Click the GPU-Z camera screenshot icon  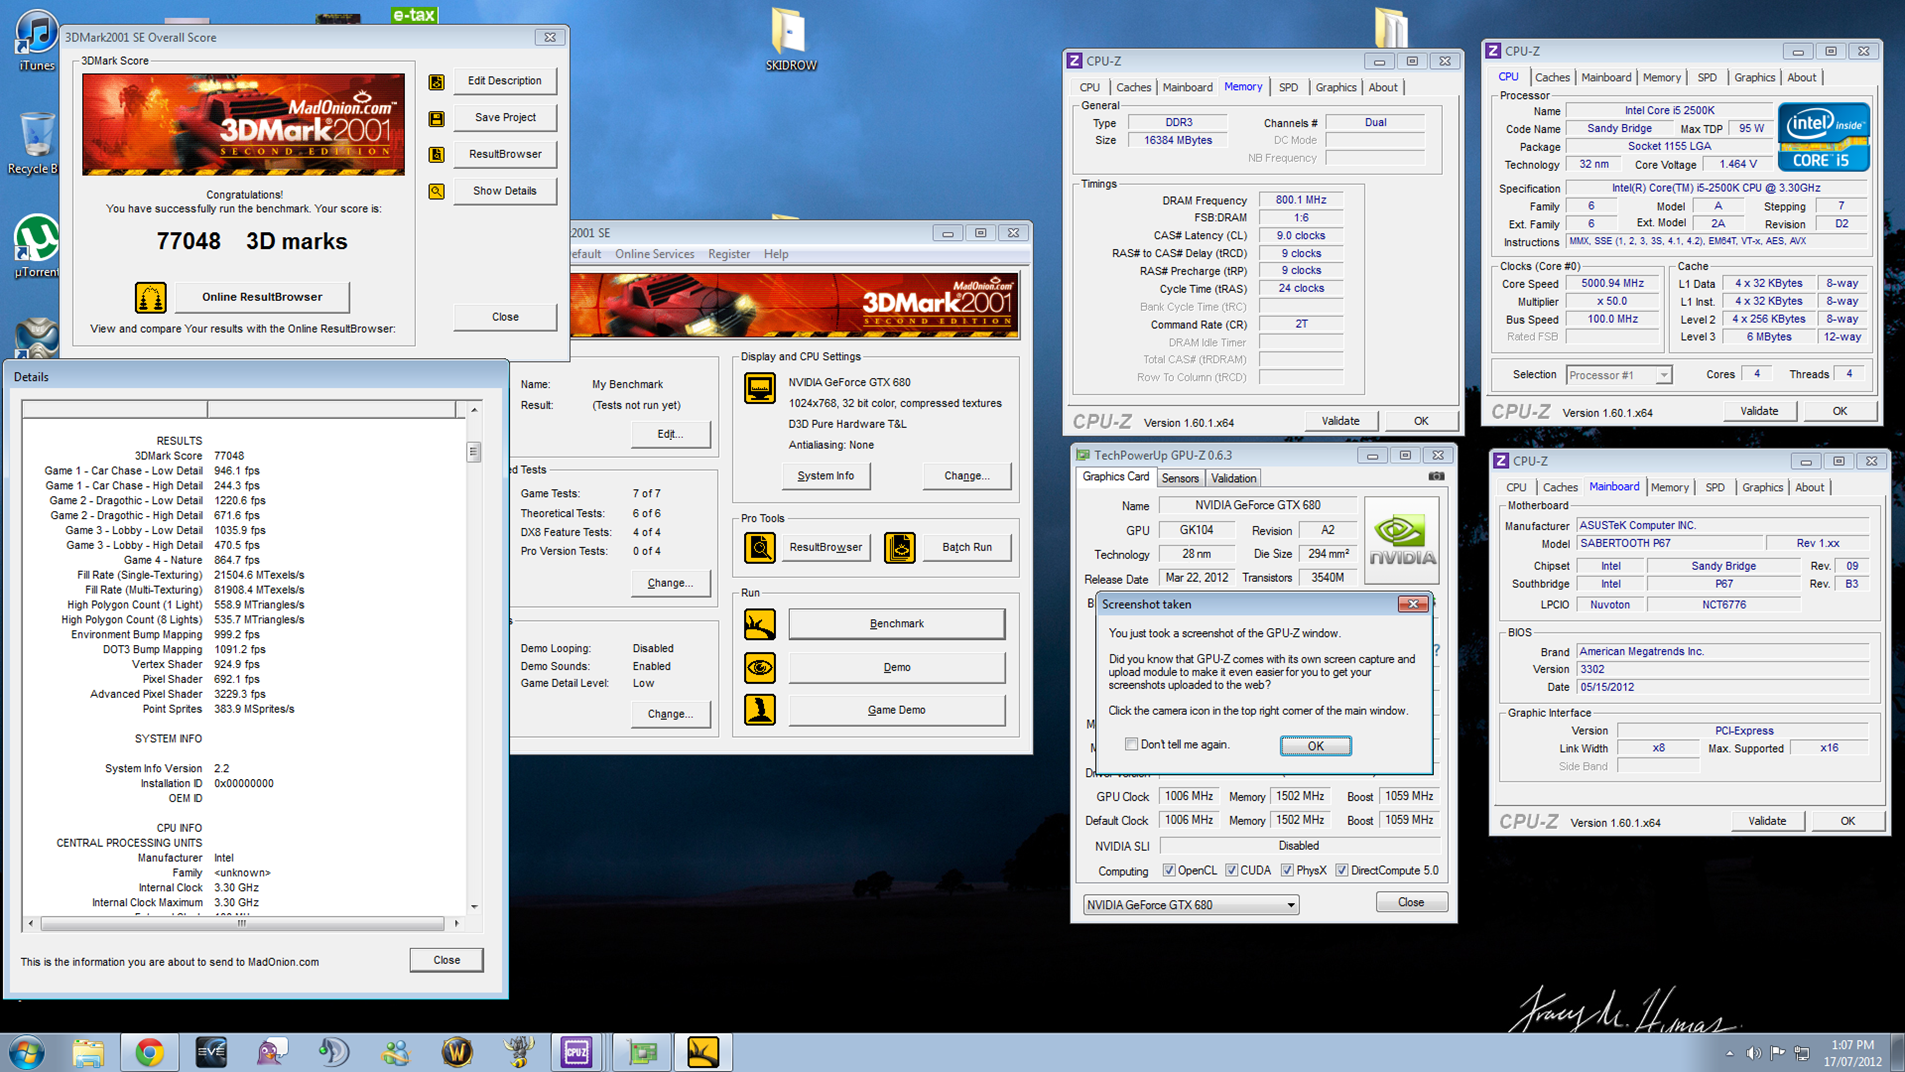tap(1436, 477)
